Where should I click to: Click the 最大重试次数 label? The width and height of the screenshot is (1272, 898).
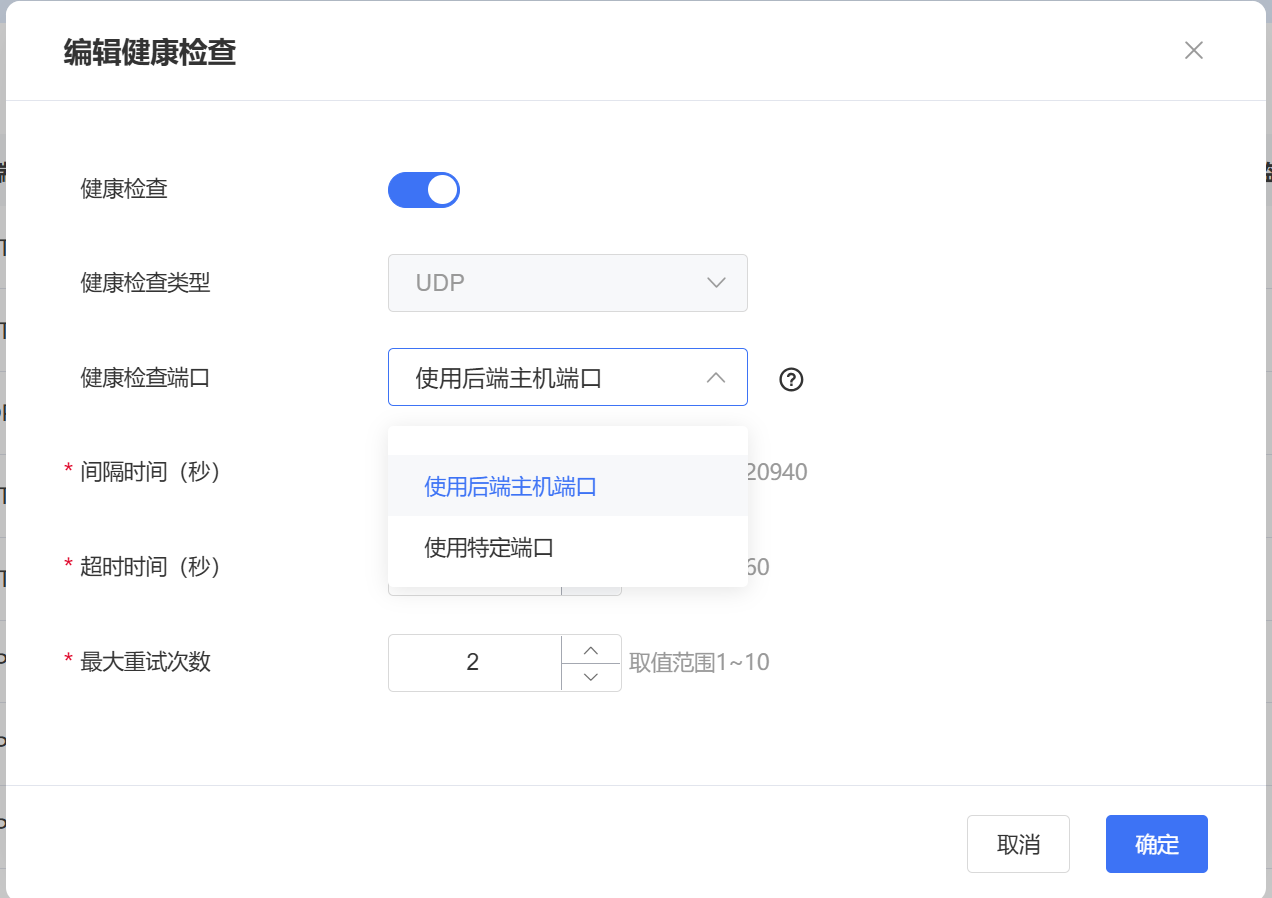point(145,661)
